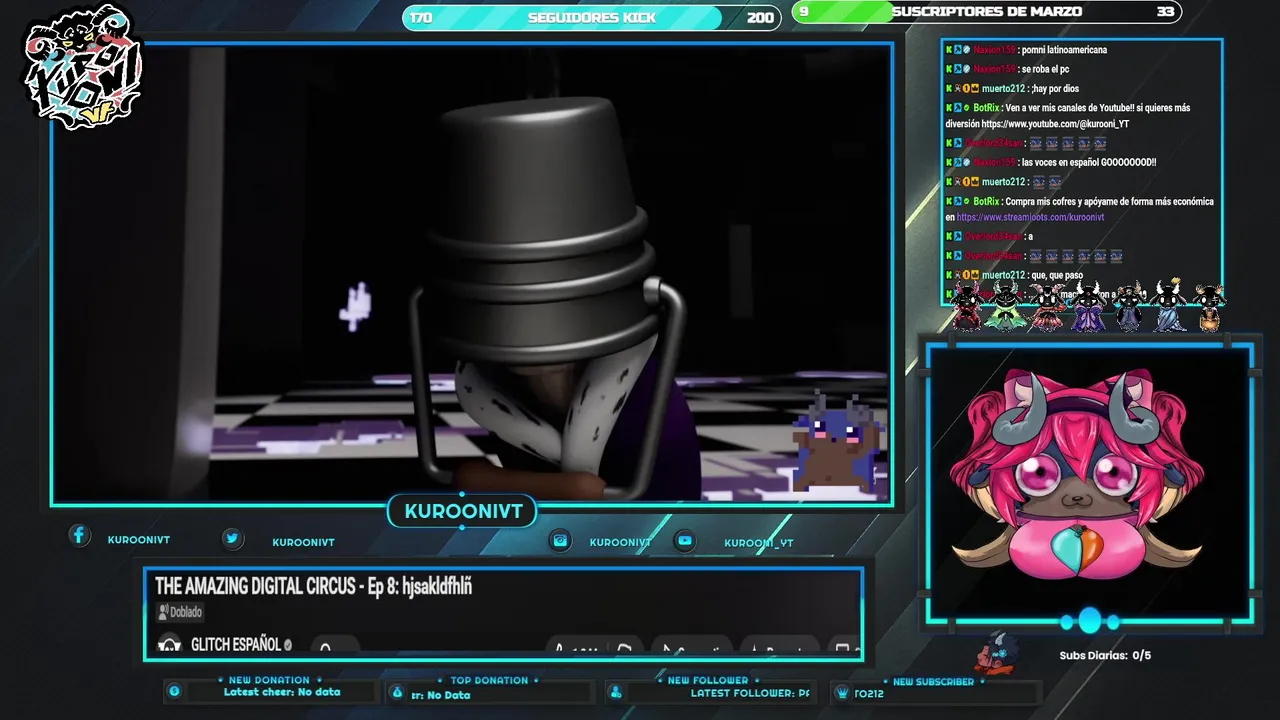Screen dimensions: 1280x720
Task: Click the New Donation coin icon
Action: pos(175,692)
